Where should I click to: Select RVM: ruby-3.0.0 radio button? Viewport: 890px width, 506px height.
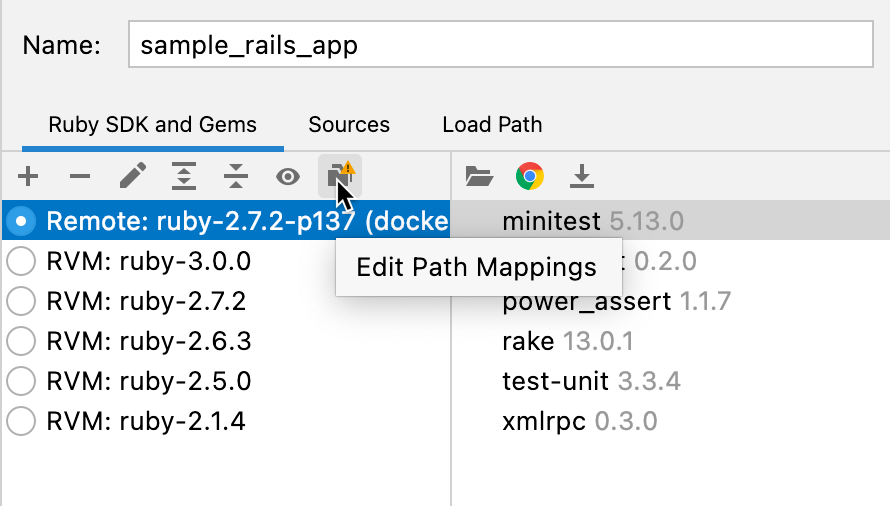point(22,261)
